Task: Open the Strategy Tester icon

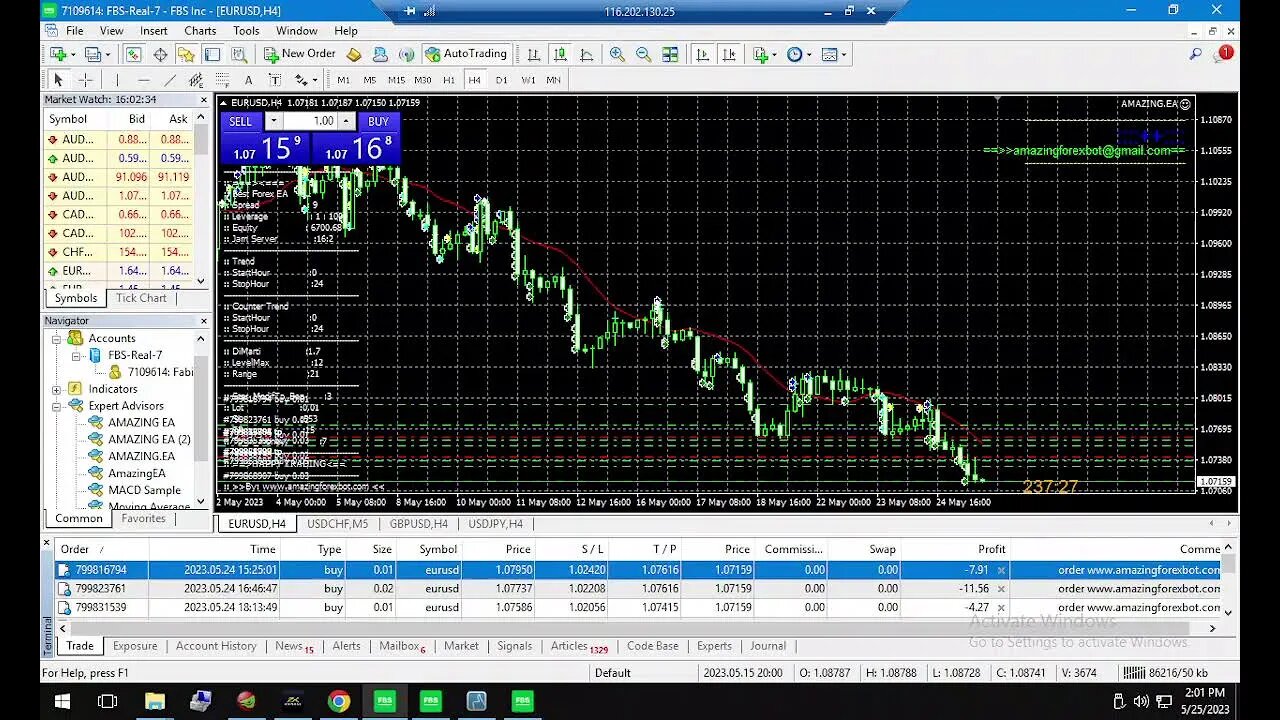Action: point(238,54)
